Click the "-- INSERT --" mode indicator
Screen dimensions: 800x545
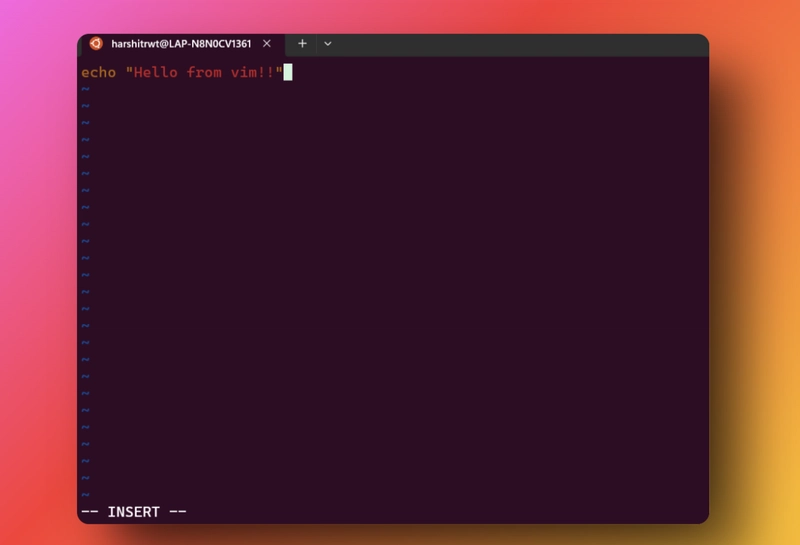point(133,512)
